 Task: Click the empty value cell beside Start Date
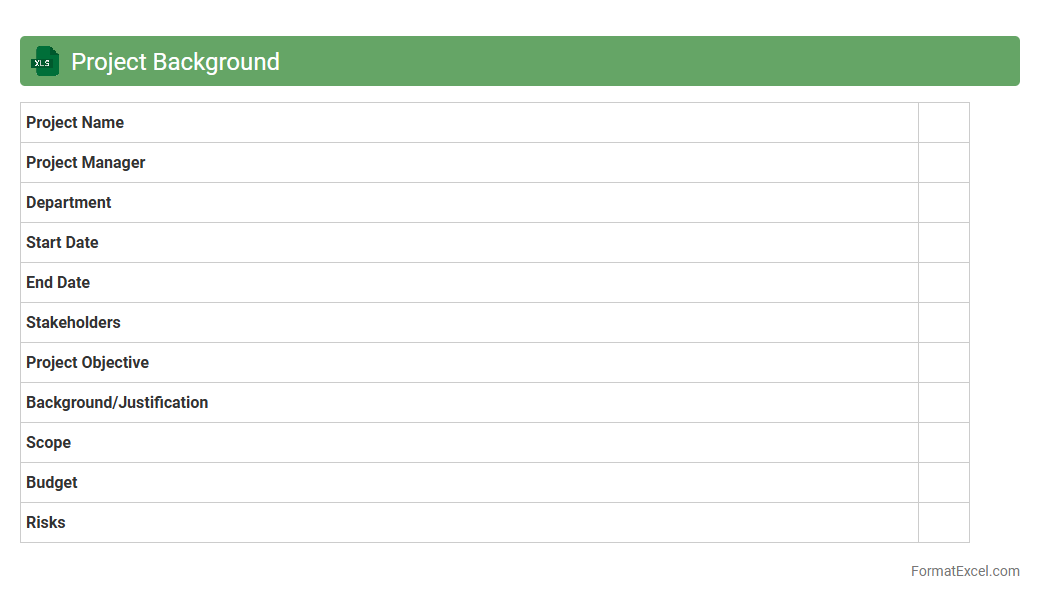(x=943, y=243)
